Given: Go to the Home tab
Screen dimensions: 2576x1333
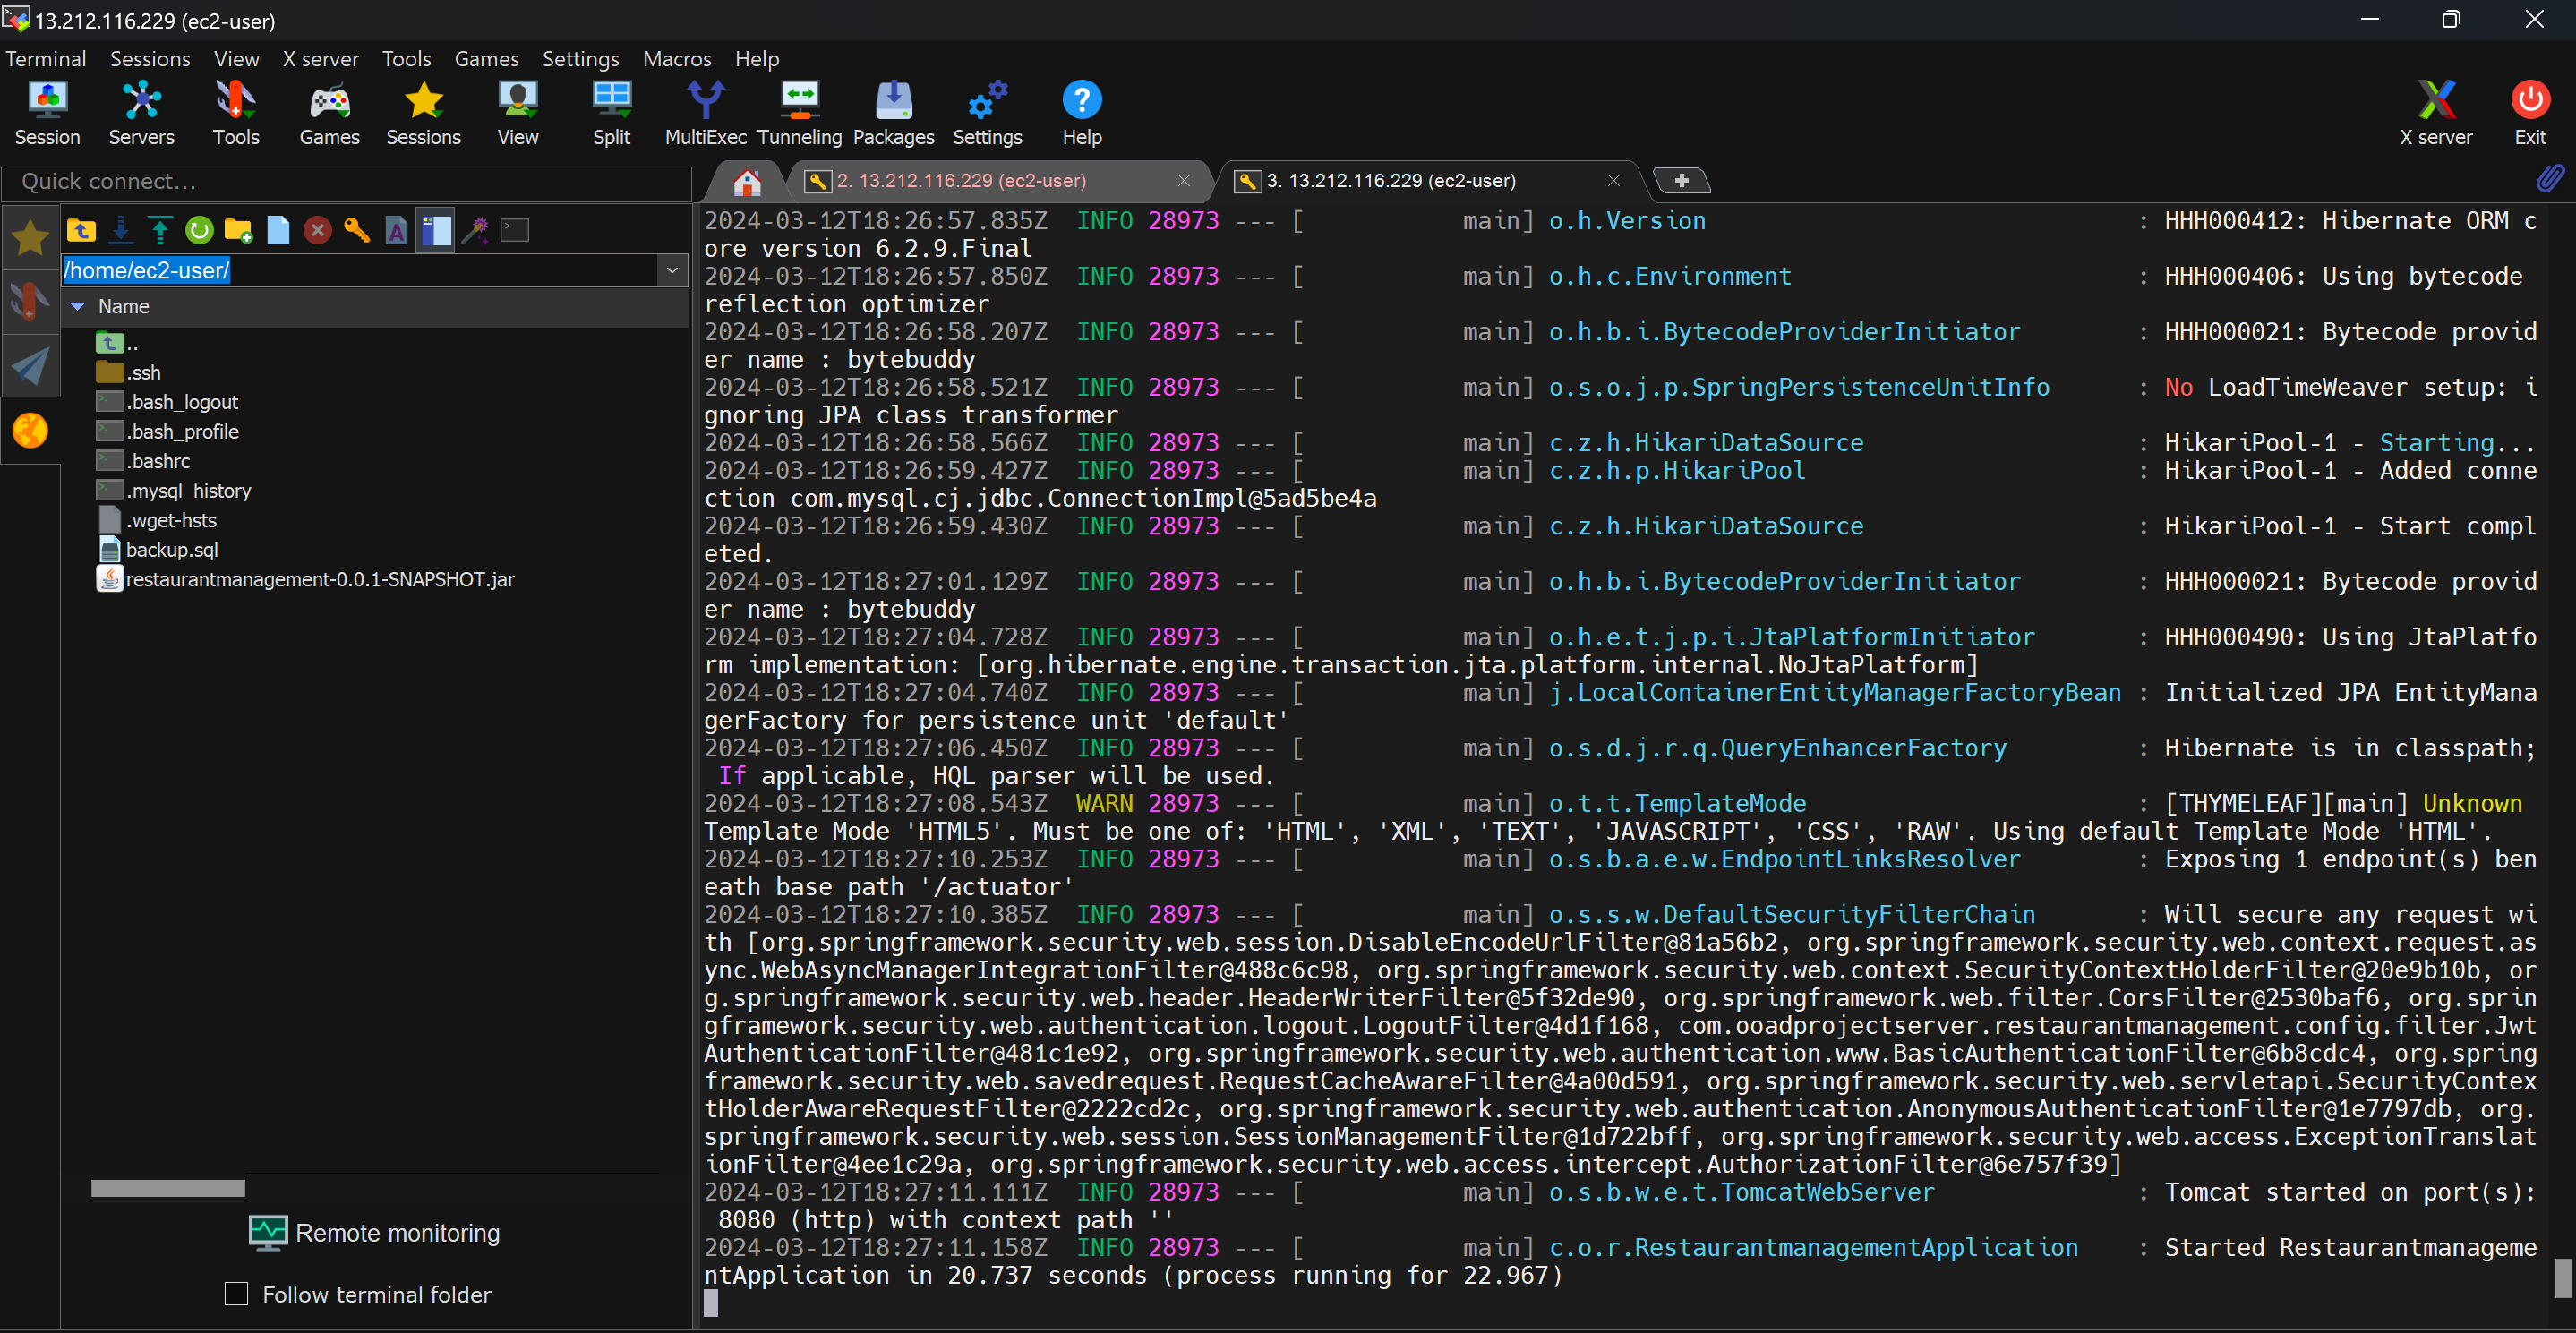Looking at the screenshot, I should tap(747, 182).
